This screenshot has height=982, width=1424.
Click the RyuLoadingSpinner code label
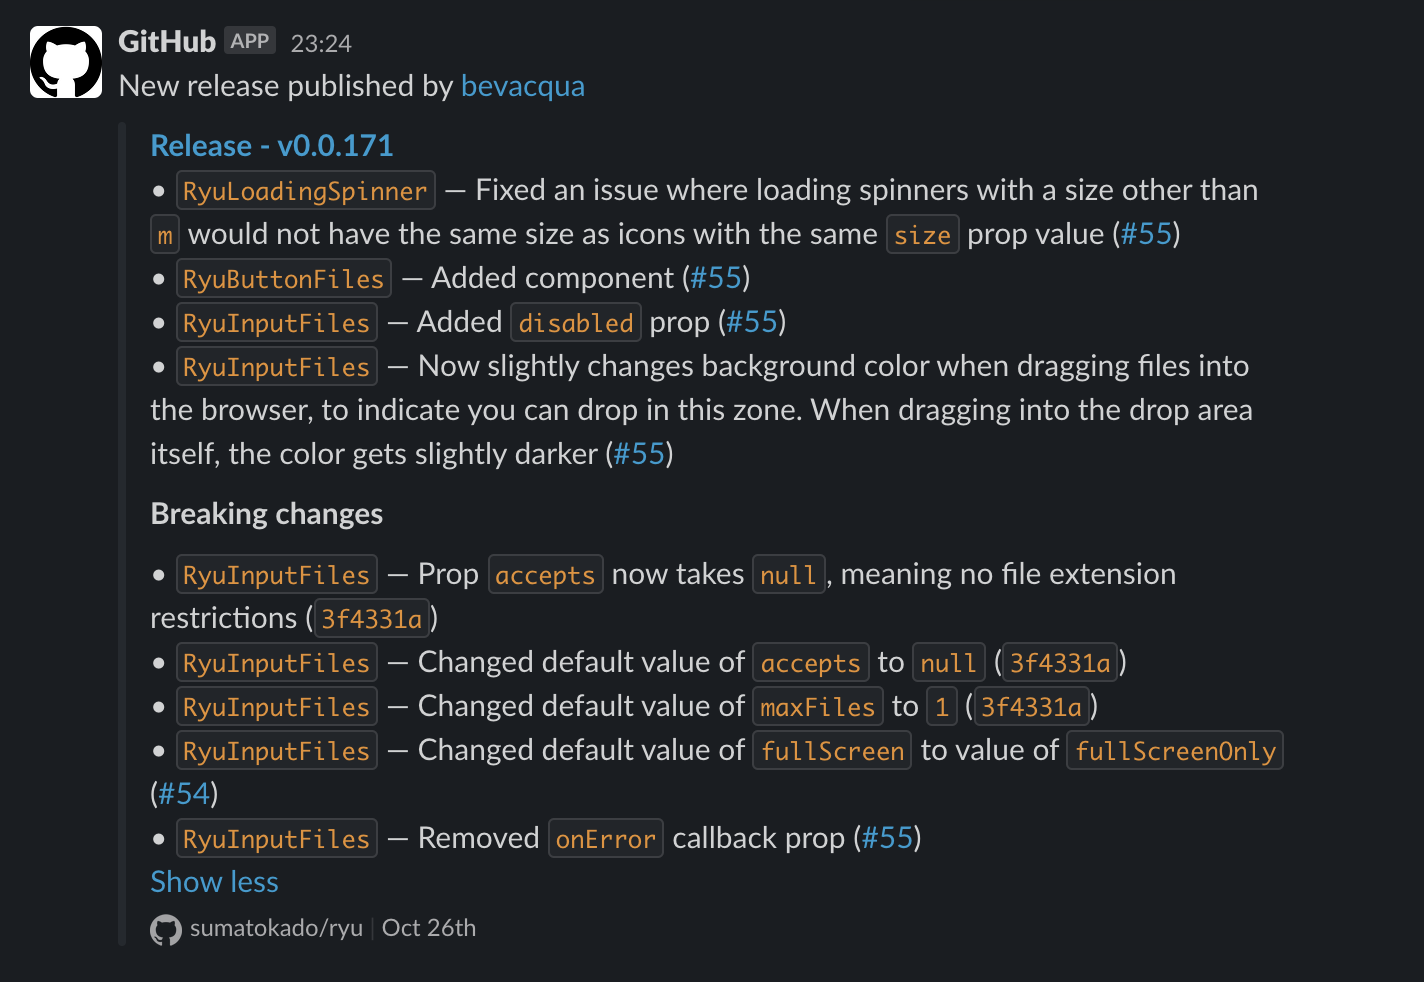305,191
